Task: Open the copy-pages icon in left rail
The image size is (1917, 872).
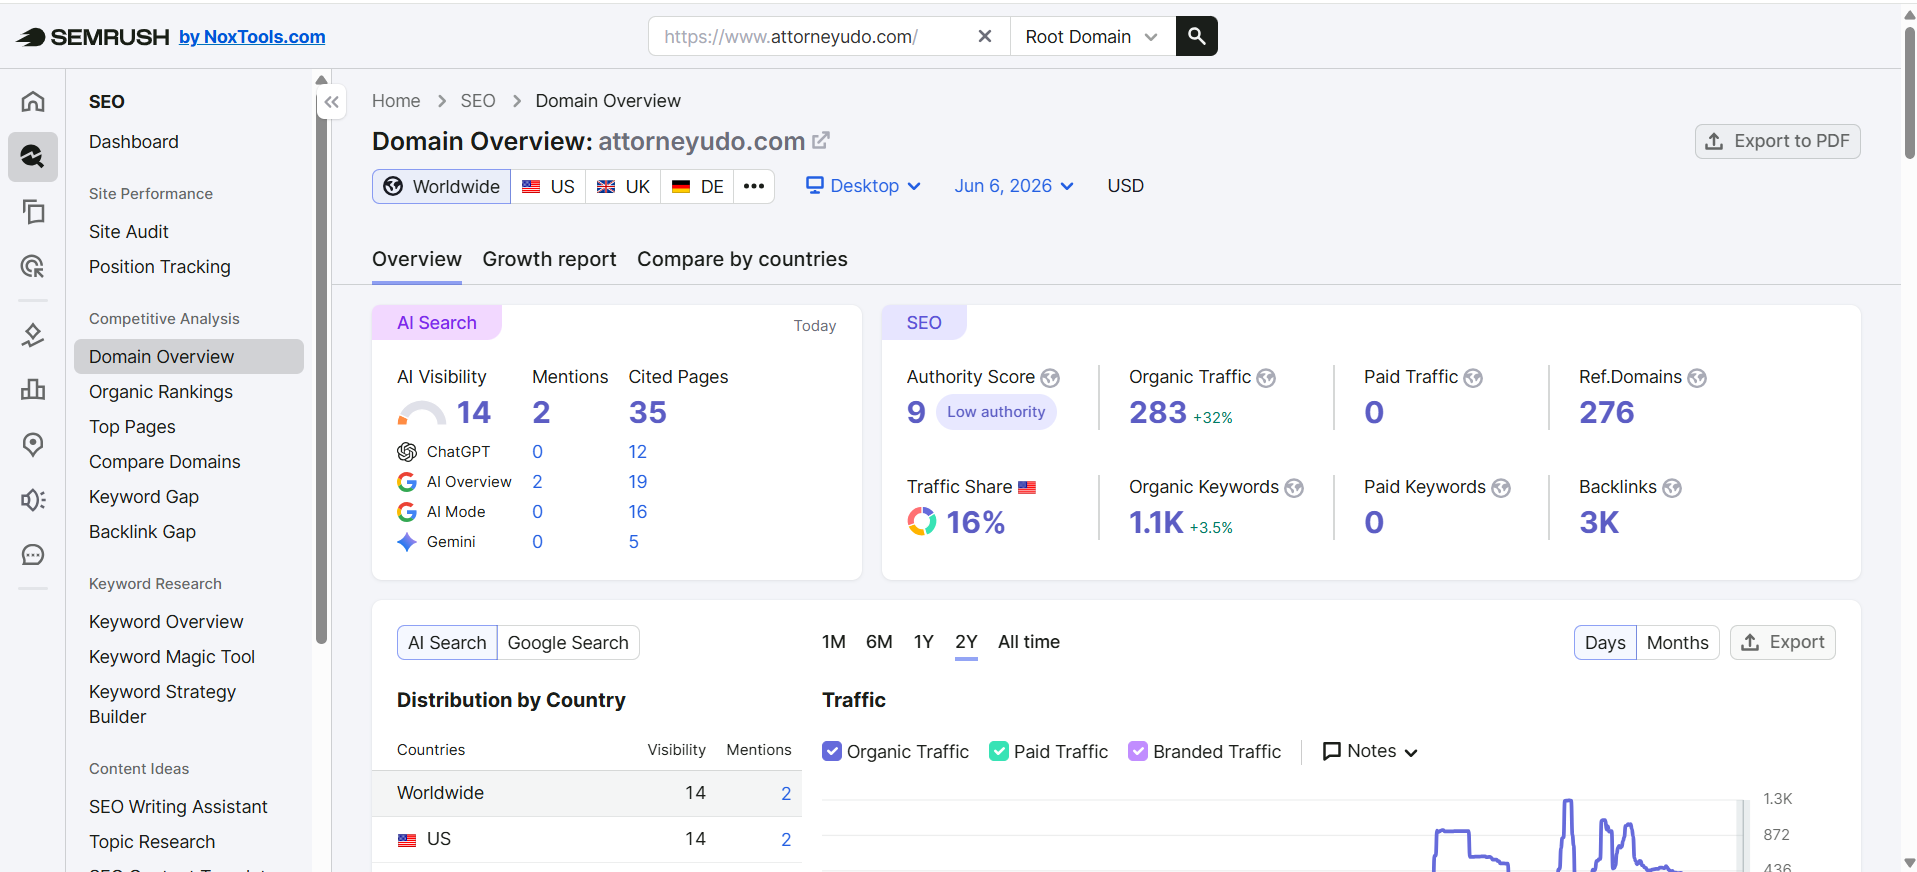Action: coord(33,211)
